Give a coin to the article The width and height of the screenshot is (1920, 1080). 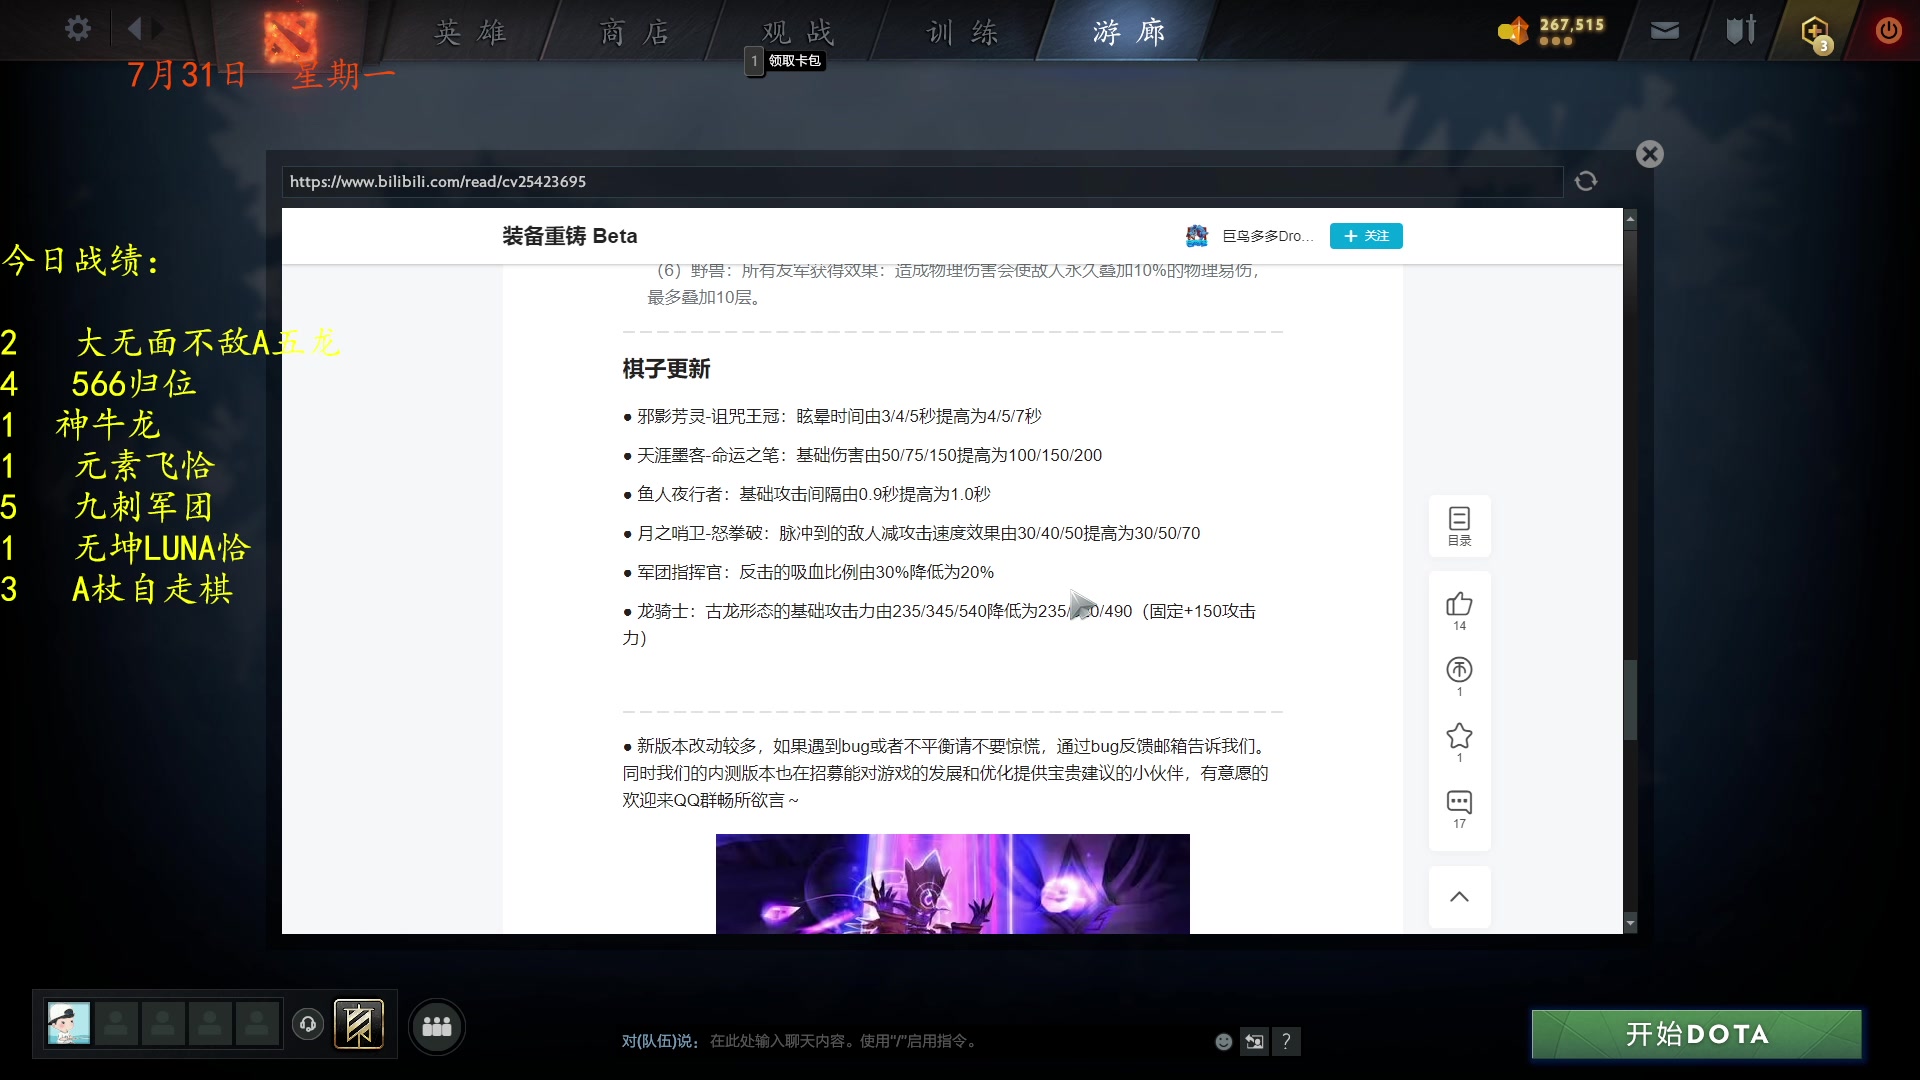(1459, 670)
